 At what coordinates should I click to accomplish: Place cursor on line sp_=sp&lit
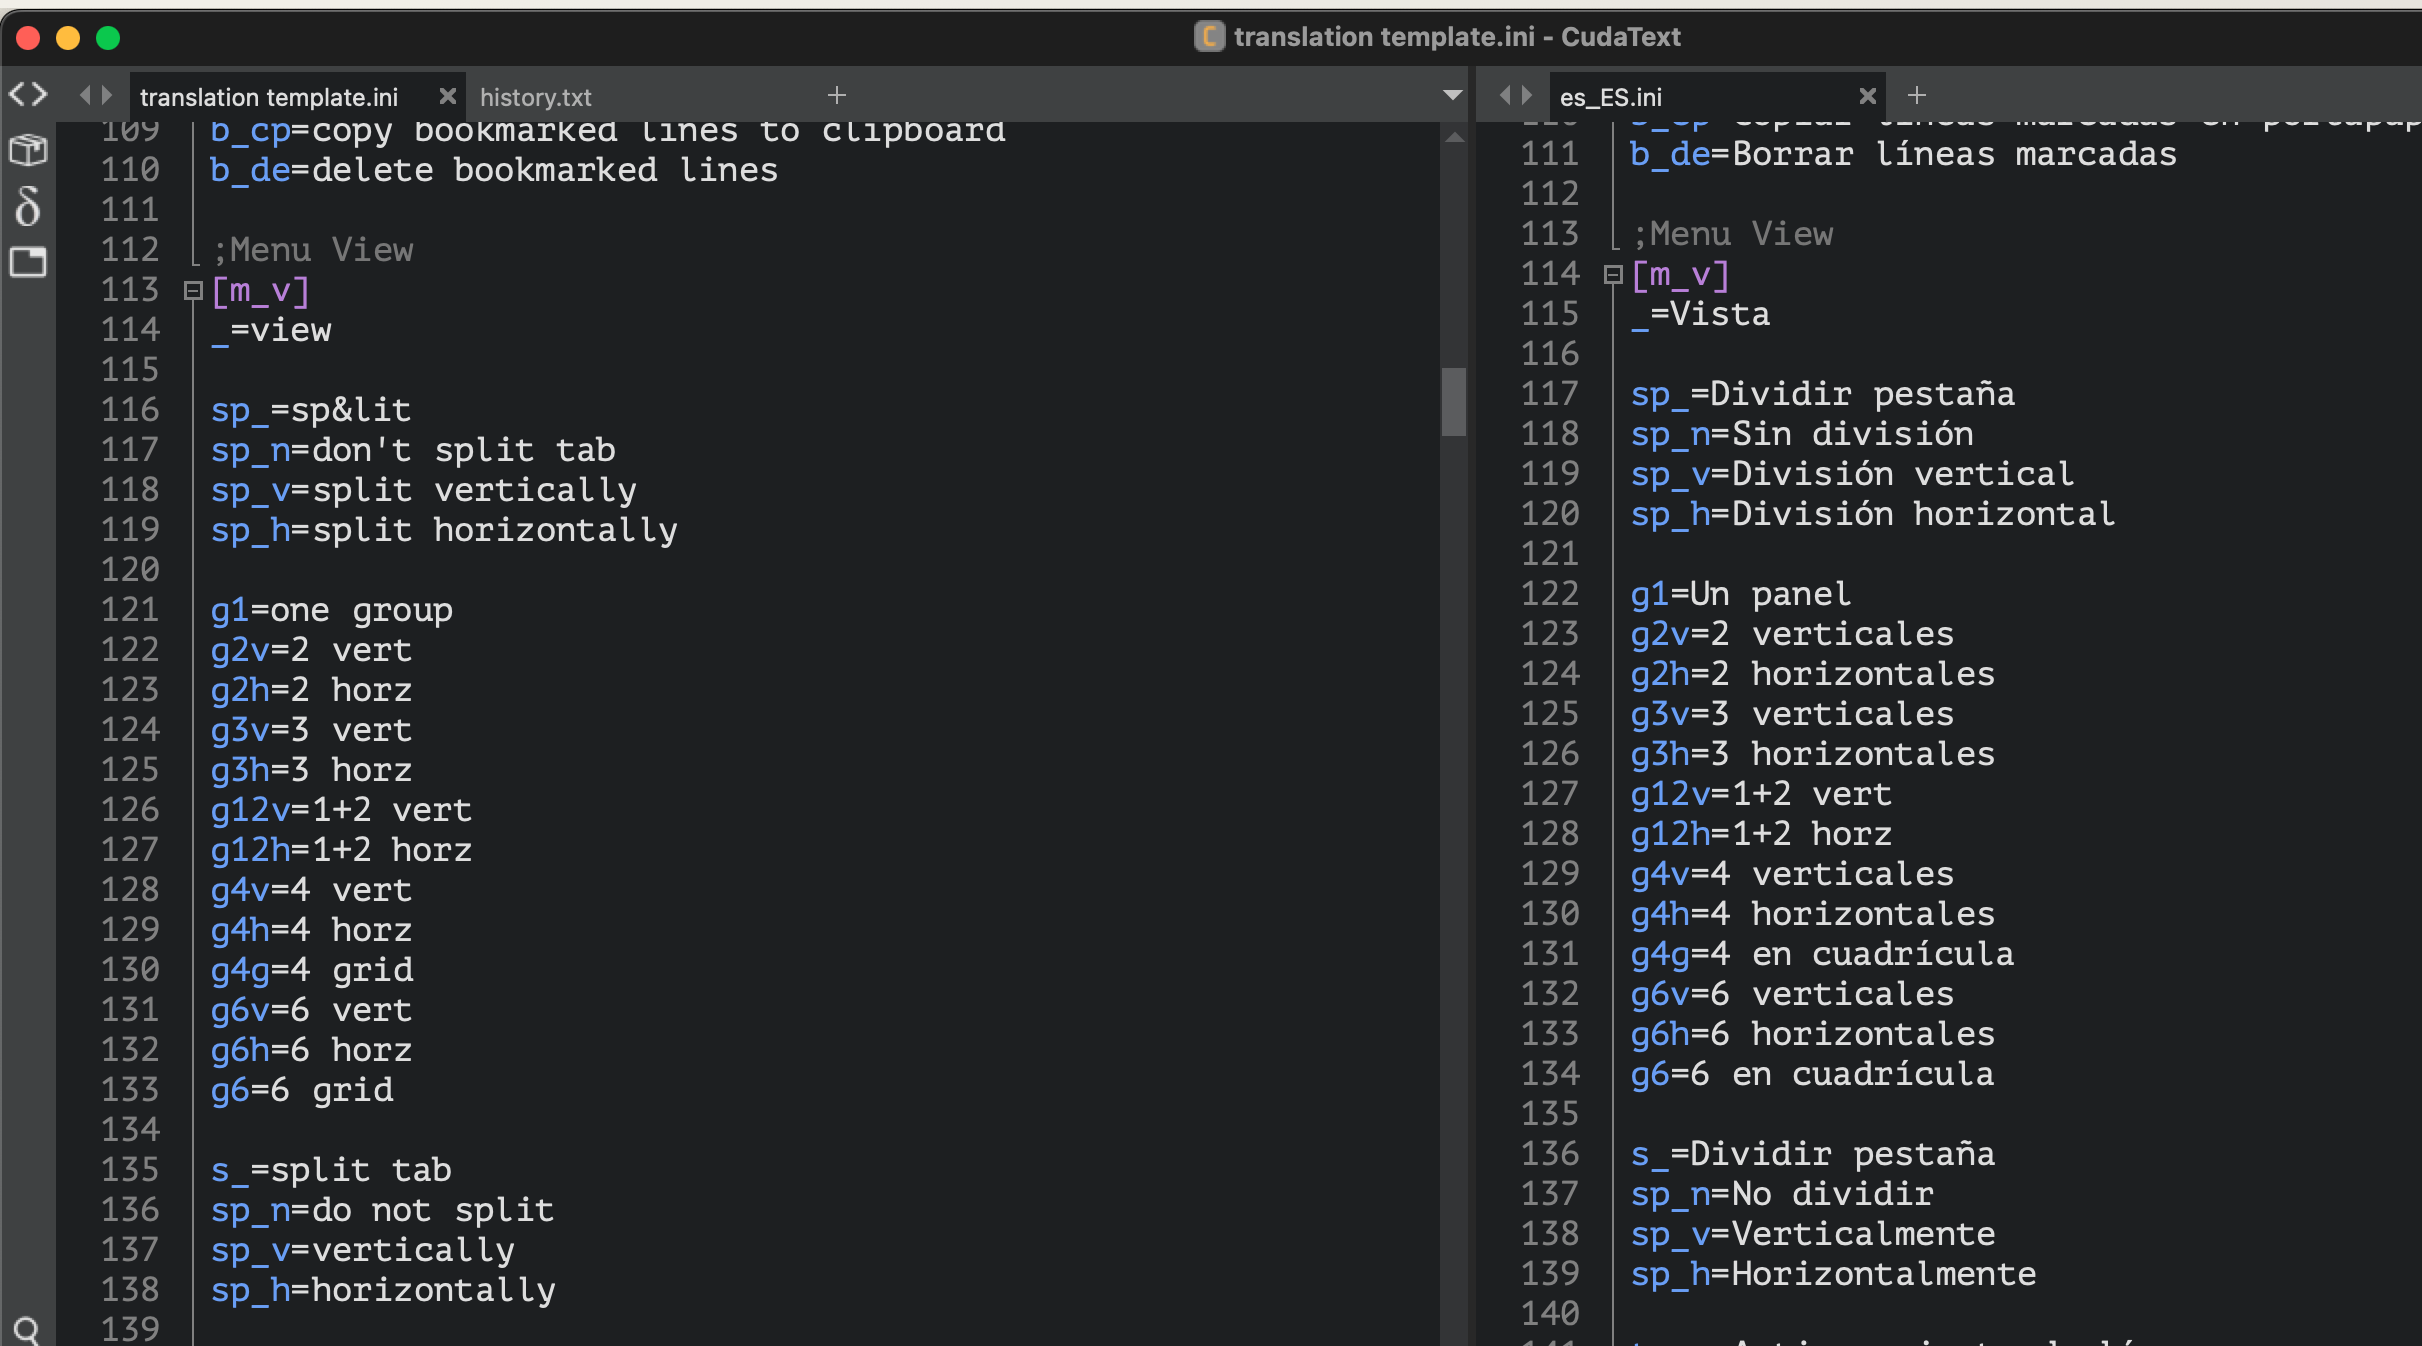click(x=311, y=411)
